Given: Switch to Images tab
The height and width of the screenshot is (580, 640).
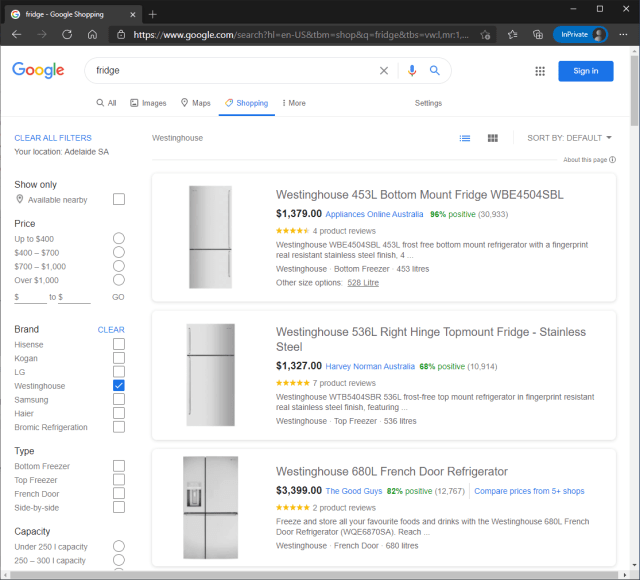Looking at the screenshot, I should click(148, 103).
